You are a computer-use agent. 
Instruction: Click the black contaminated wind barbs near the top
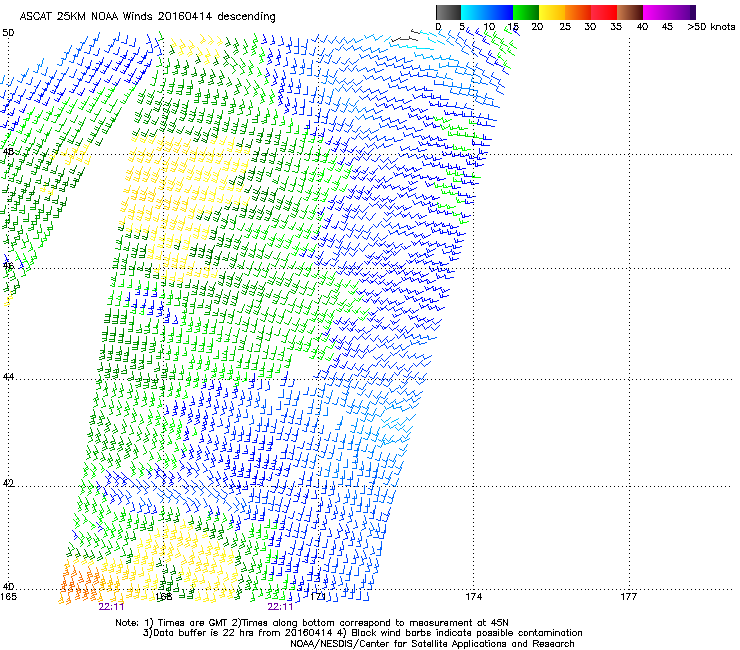tap(405, 37)
